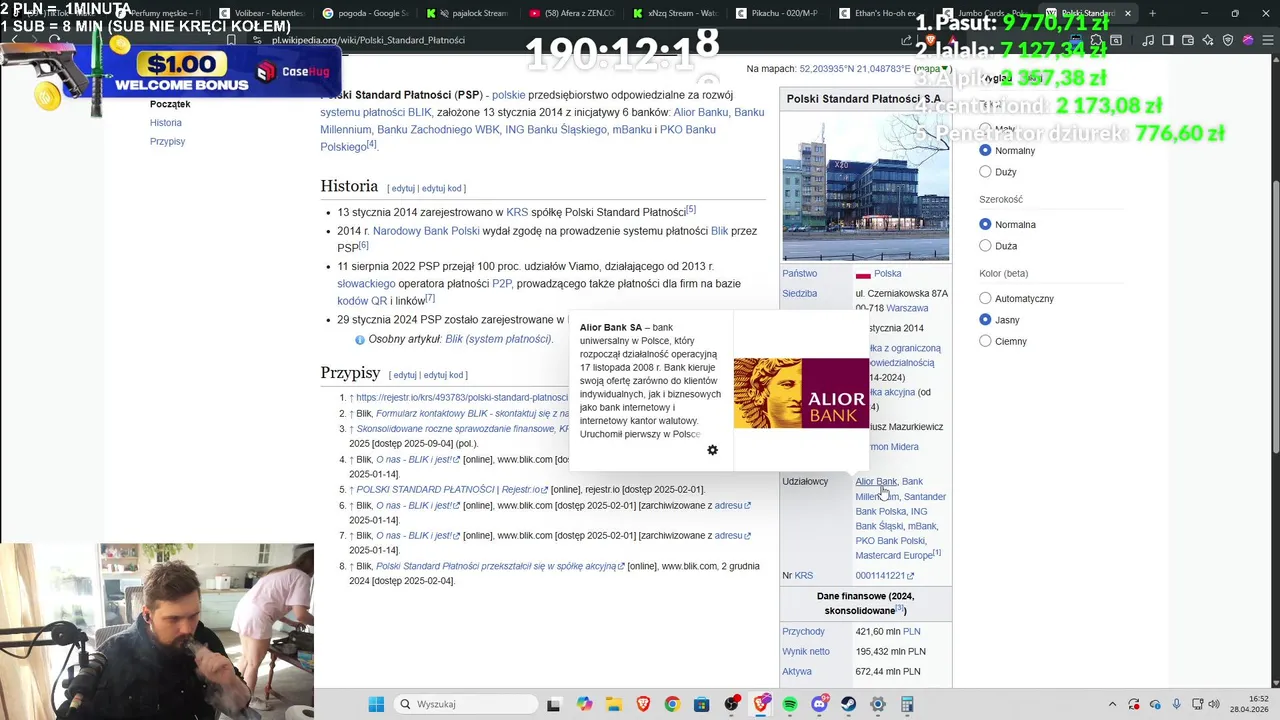Go to Początek in the sidebar contents
The height and width of the screenshot is (720, 1280).
pos(170,104)
